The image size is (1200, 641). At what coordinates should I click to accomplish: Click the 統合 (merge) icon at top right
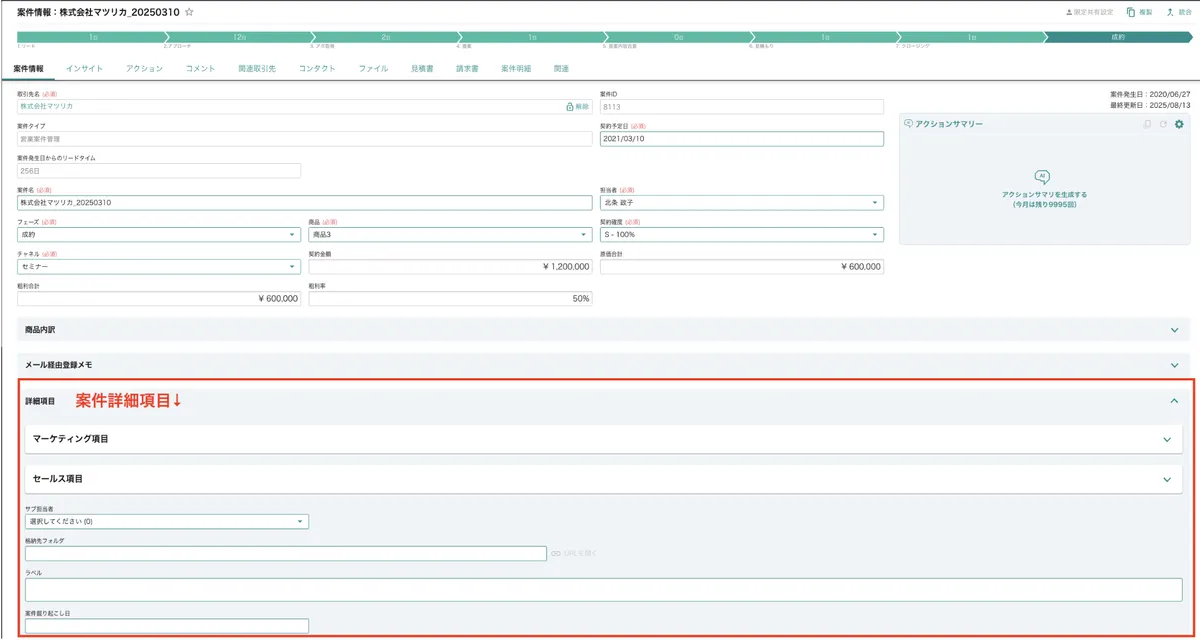(1170, 12)
